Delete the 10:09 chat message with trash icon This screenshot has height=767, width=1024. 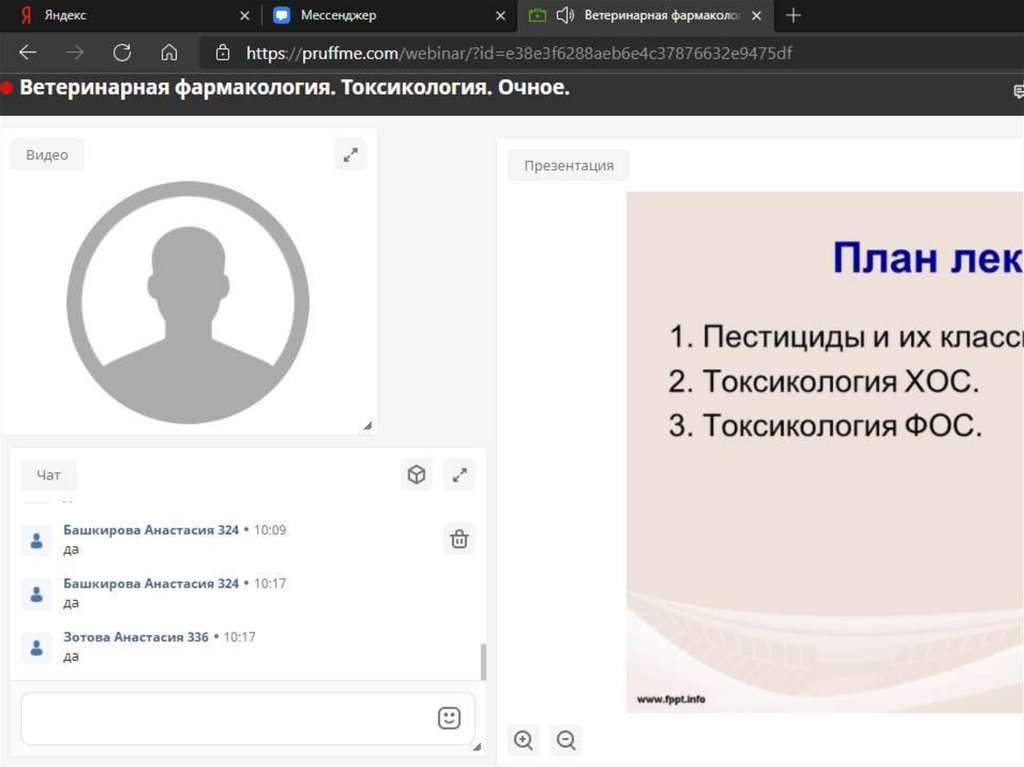(x=459, y=539)
